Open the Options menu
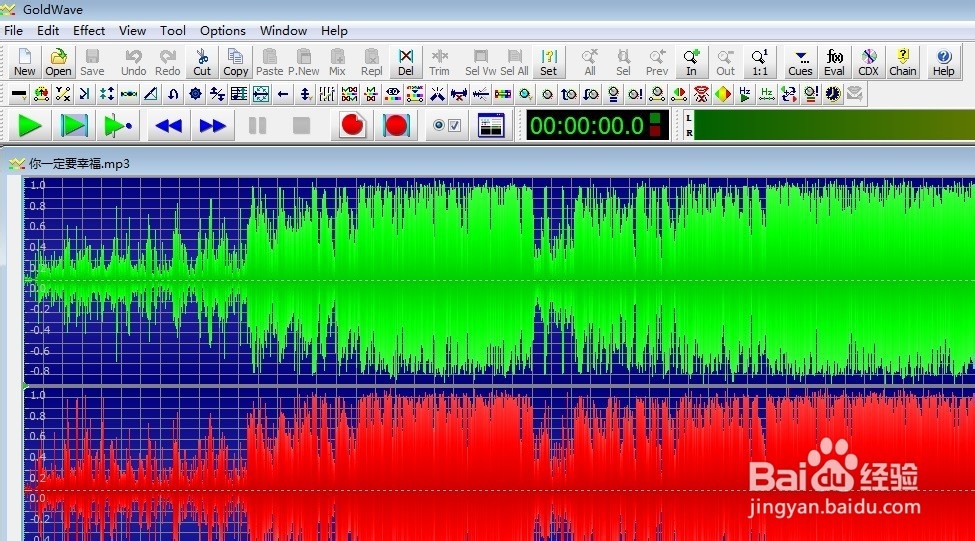 tap(223, 30)
